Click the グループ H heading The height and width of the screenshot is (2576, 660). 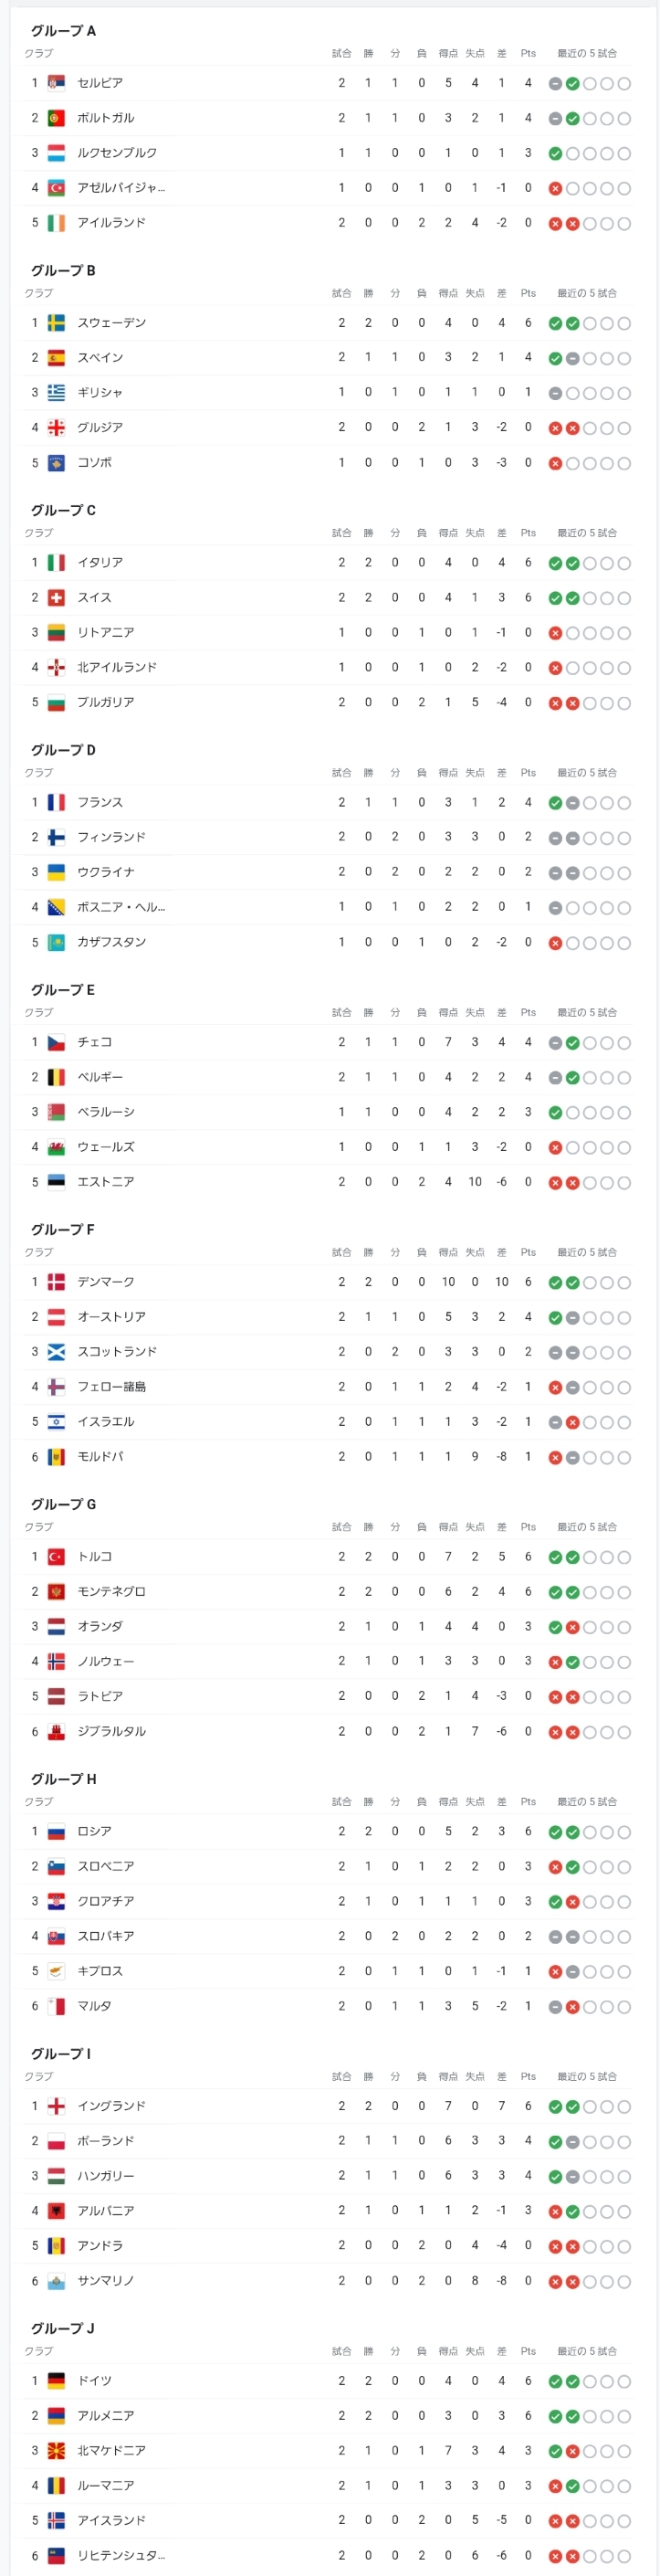63,1779
